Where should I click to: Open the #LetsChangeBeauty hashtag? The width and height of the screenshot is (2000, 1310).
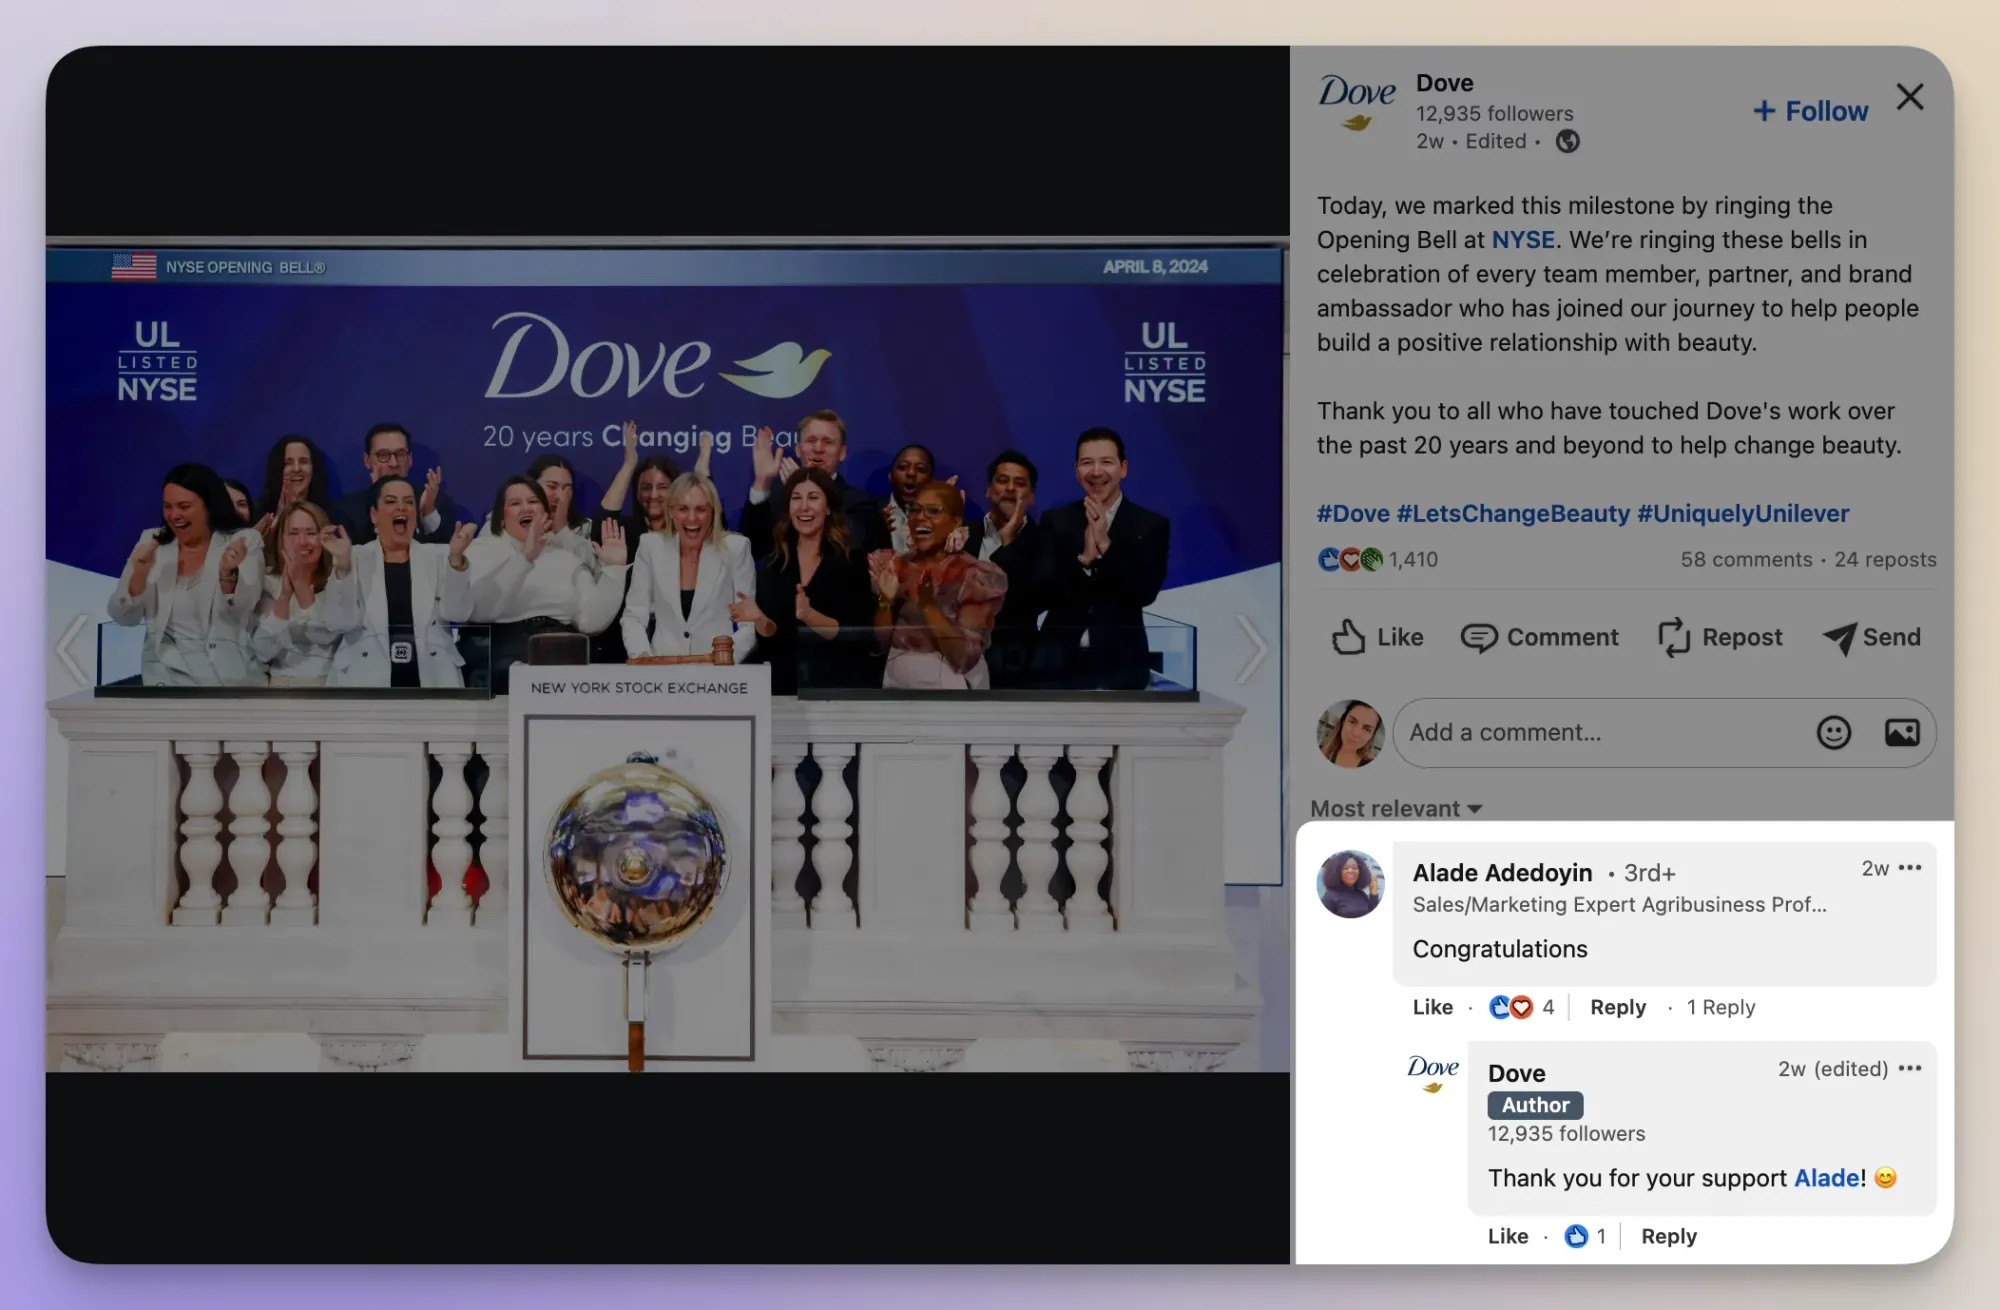[x=1513, y=513]
